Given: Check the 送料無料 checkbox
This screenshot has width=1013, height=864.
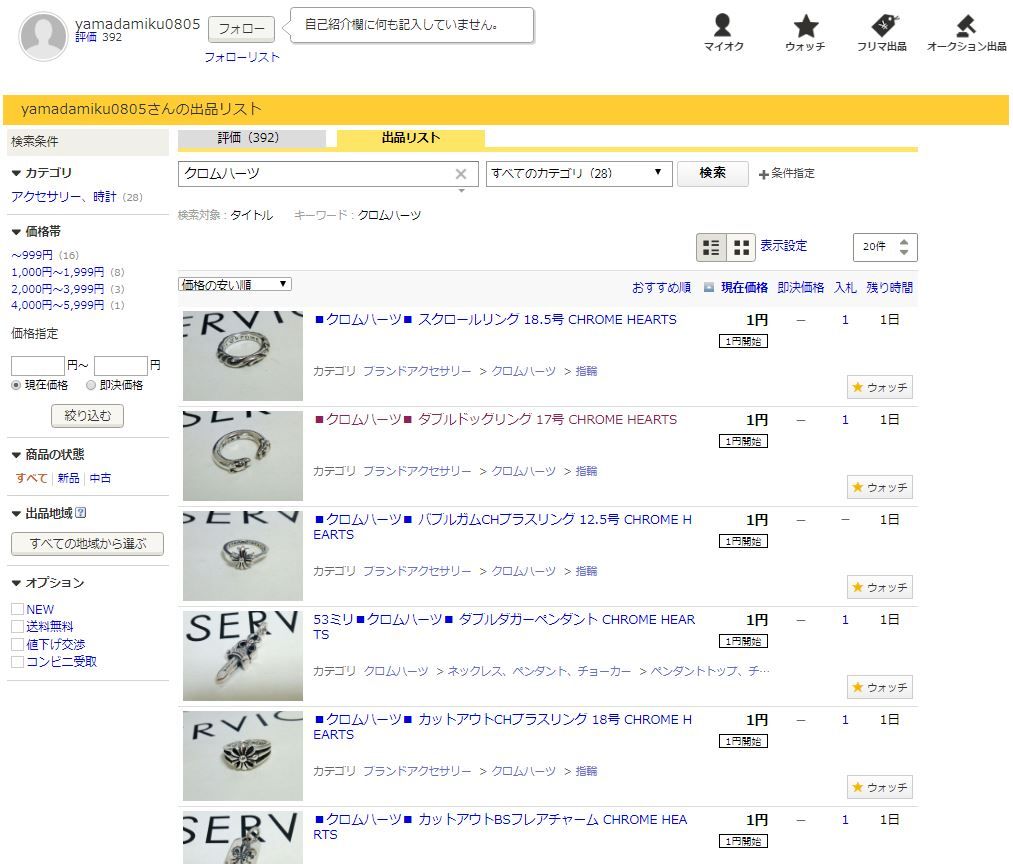Looking at the screenshot, I should click(x=17, y=626).
